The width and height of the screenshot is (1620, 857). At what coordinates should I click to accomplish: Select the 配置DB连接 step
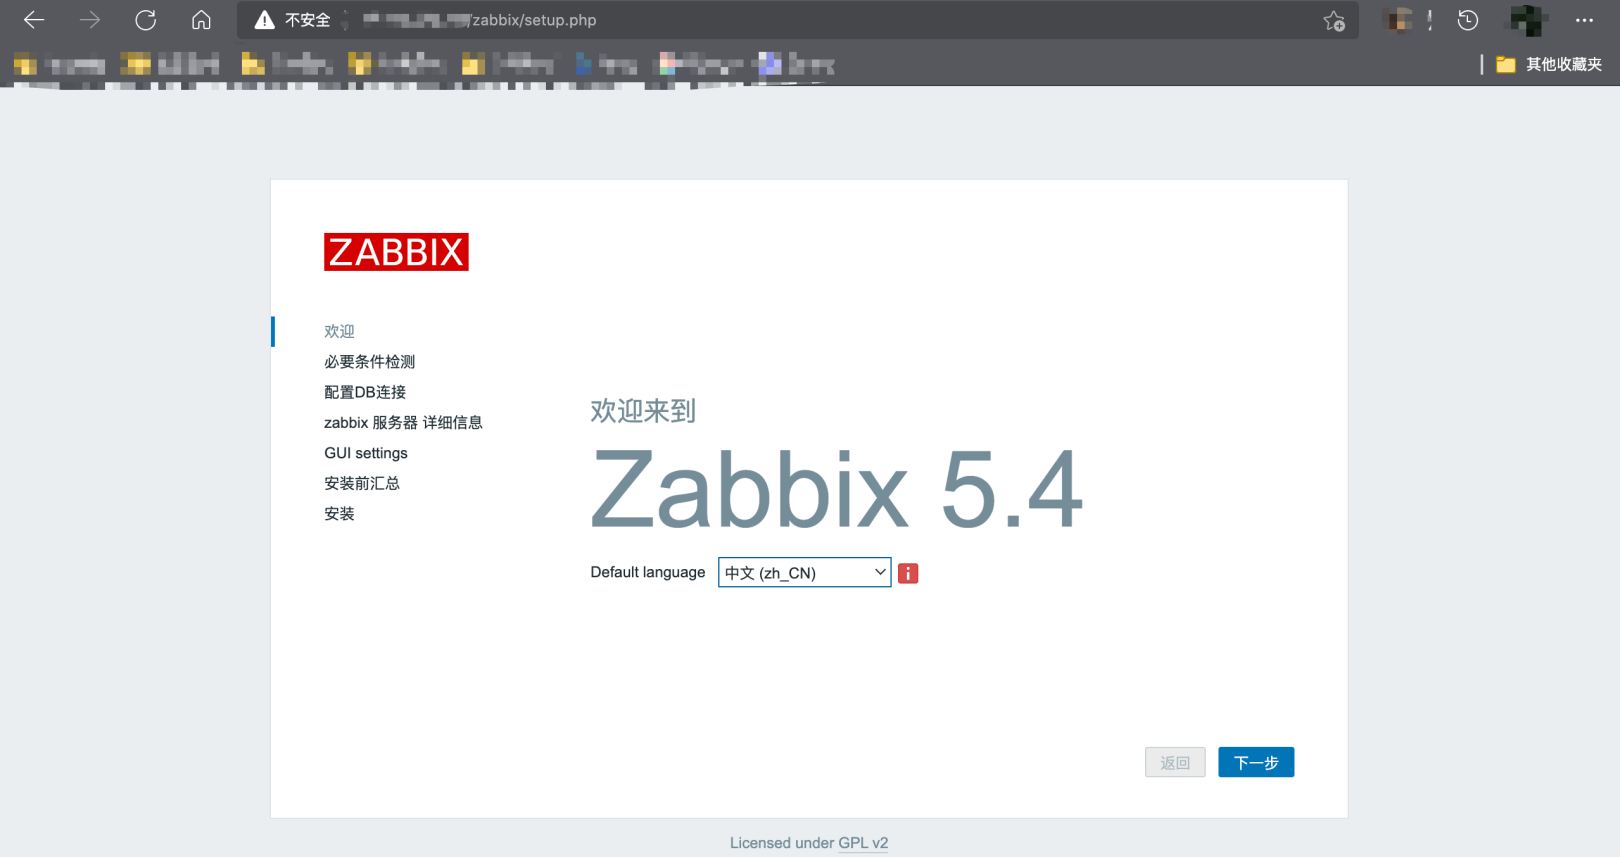365,392
